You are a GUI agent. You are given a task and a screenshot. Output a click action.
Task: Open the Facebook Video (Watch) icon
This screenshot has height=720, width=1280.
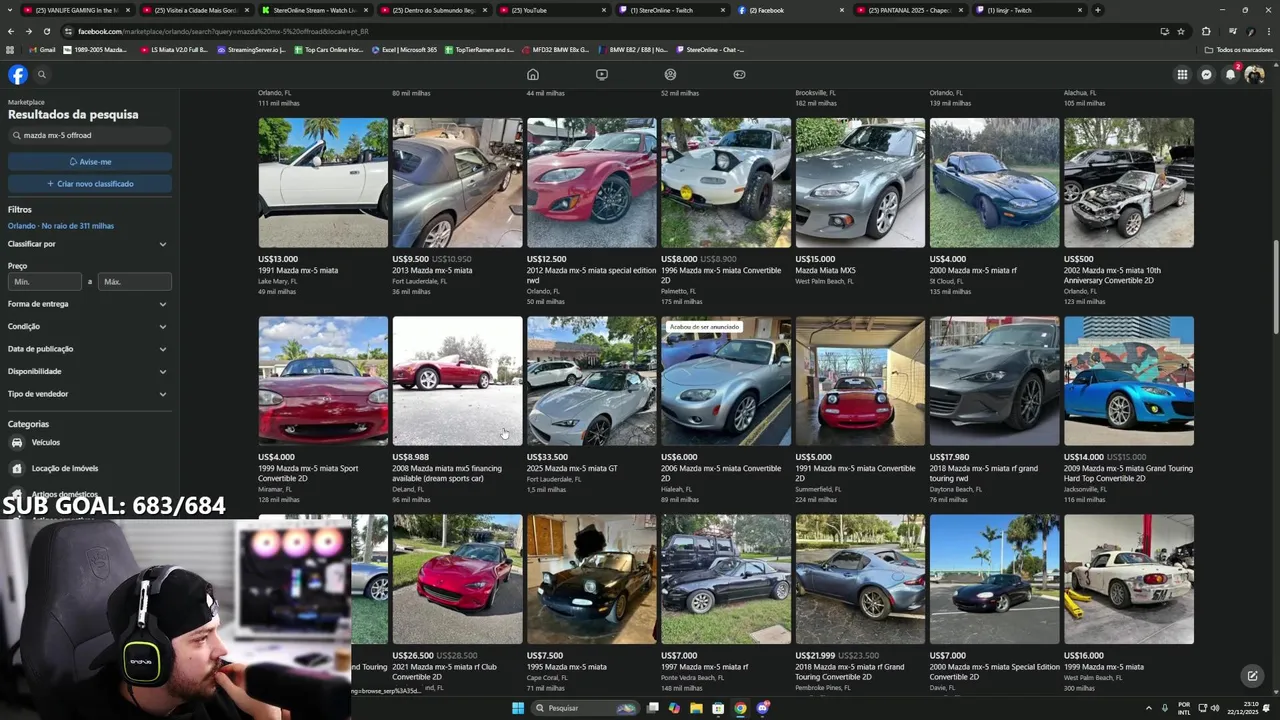602,74
